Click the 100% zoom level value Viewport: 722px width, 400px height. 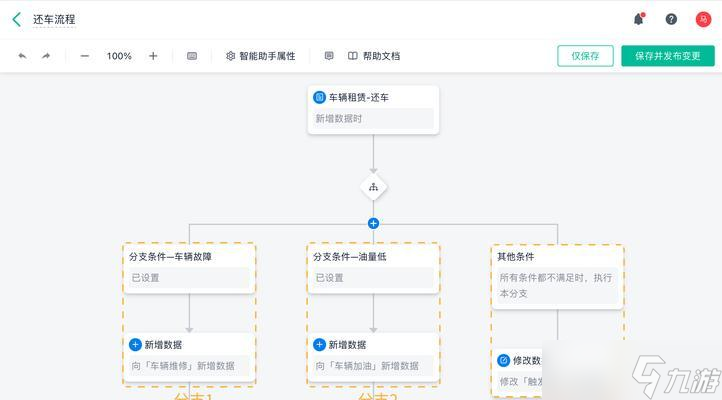coord(119,56)
